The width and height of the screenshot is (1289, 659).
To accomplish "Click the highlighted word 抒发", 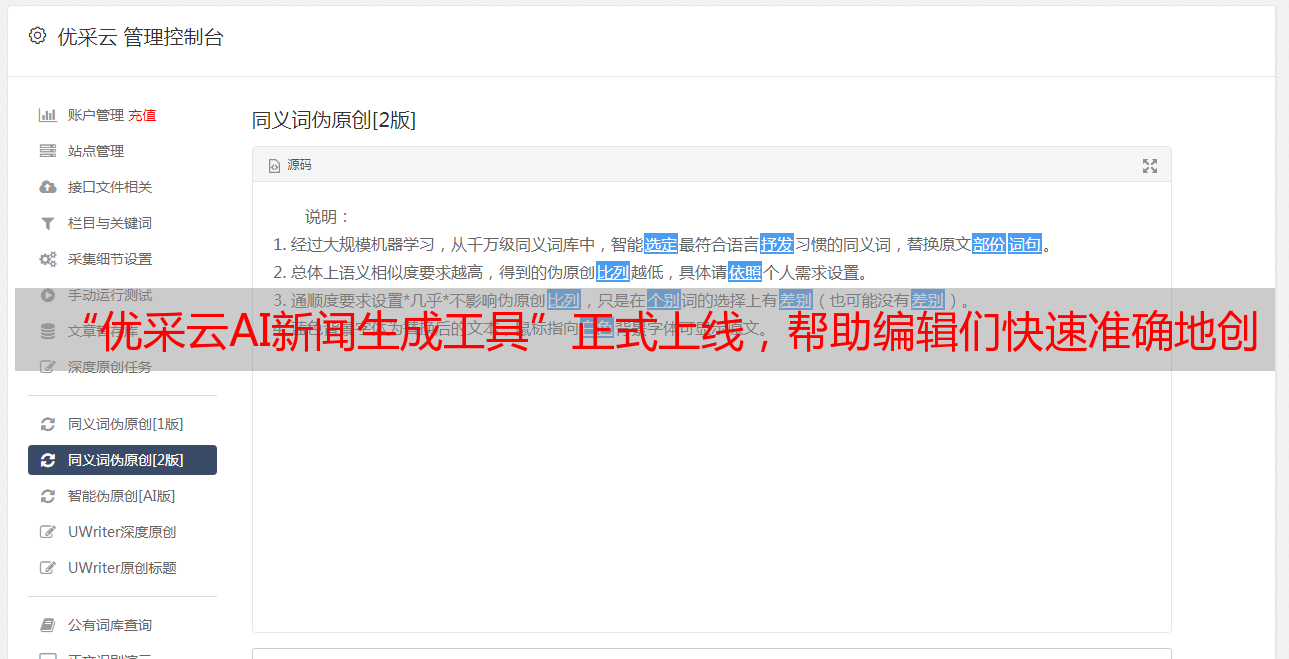I will (777, 244).
